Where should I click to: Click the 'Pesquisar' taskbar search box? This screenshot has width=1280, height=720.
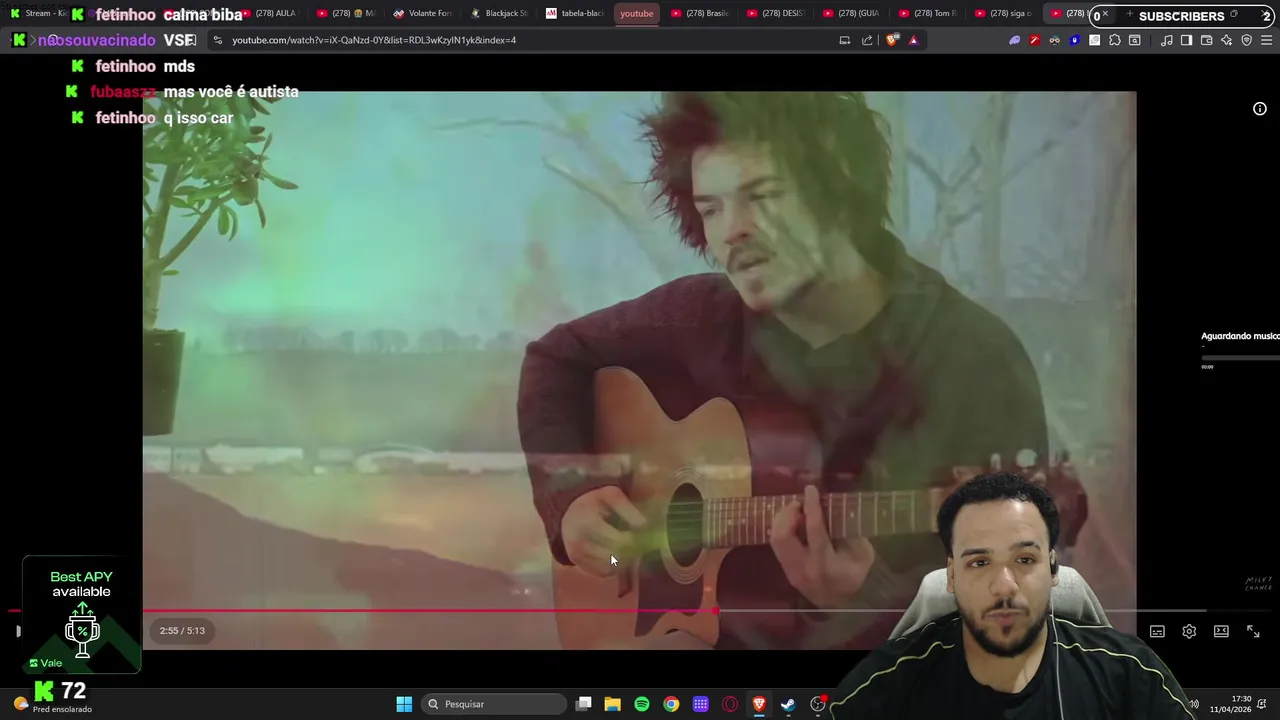[493, 704]
